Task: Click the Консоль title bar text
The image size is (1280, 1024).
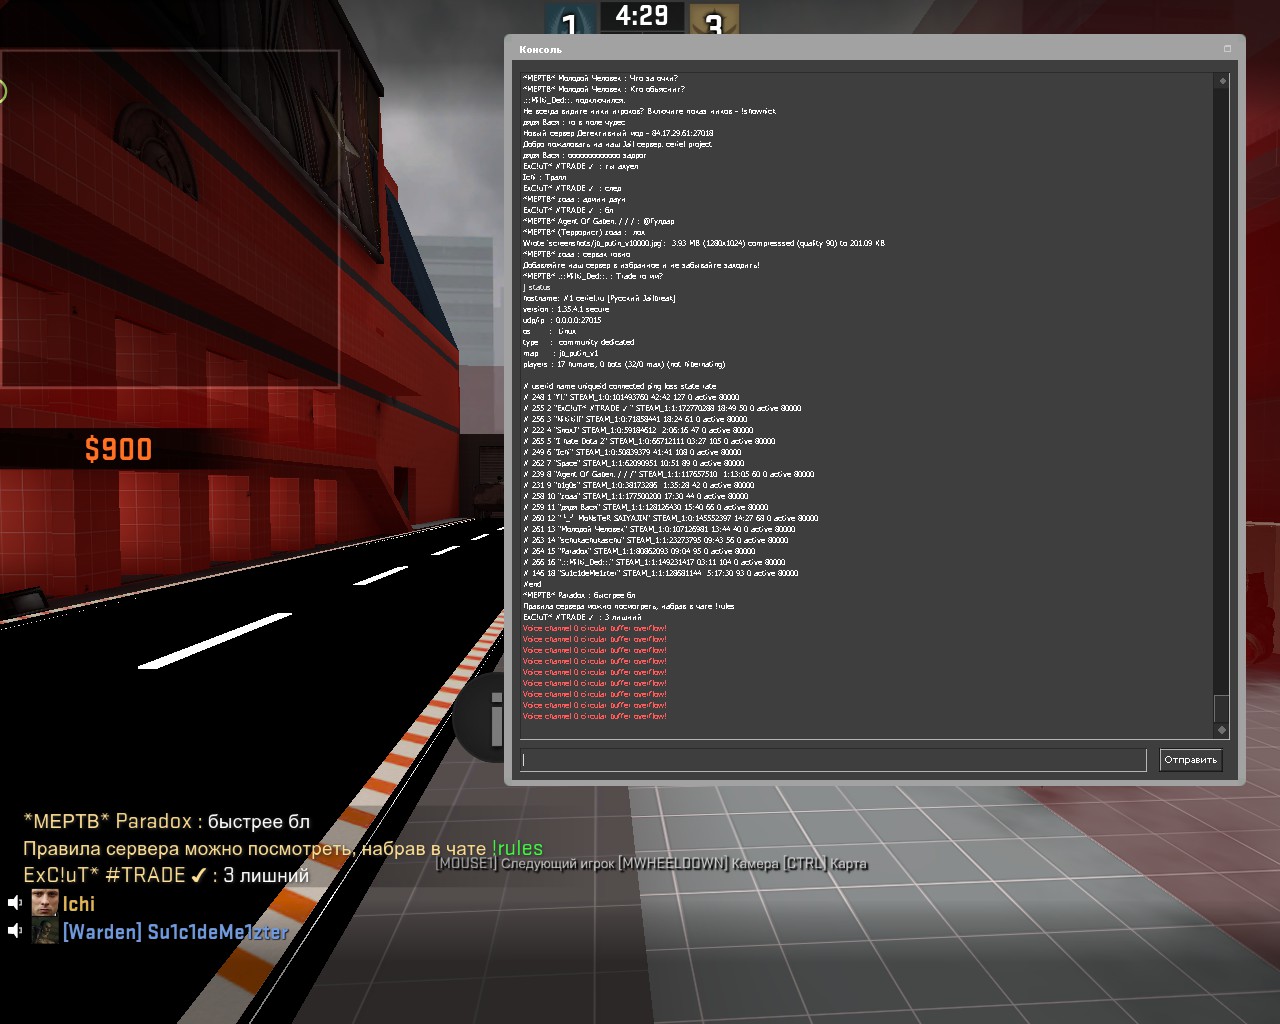Action: tap(540, 49)
